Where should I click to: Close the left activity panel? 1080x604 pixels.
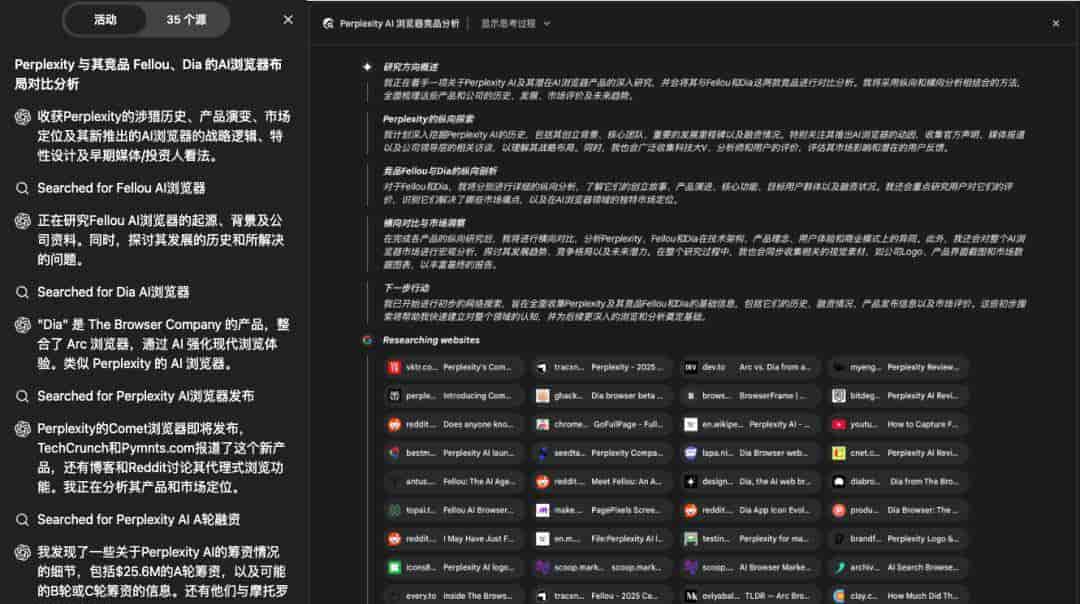(x=288, y=20)
